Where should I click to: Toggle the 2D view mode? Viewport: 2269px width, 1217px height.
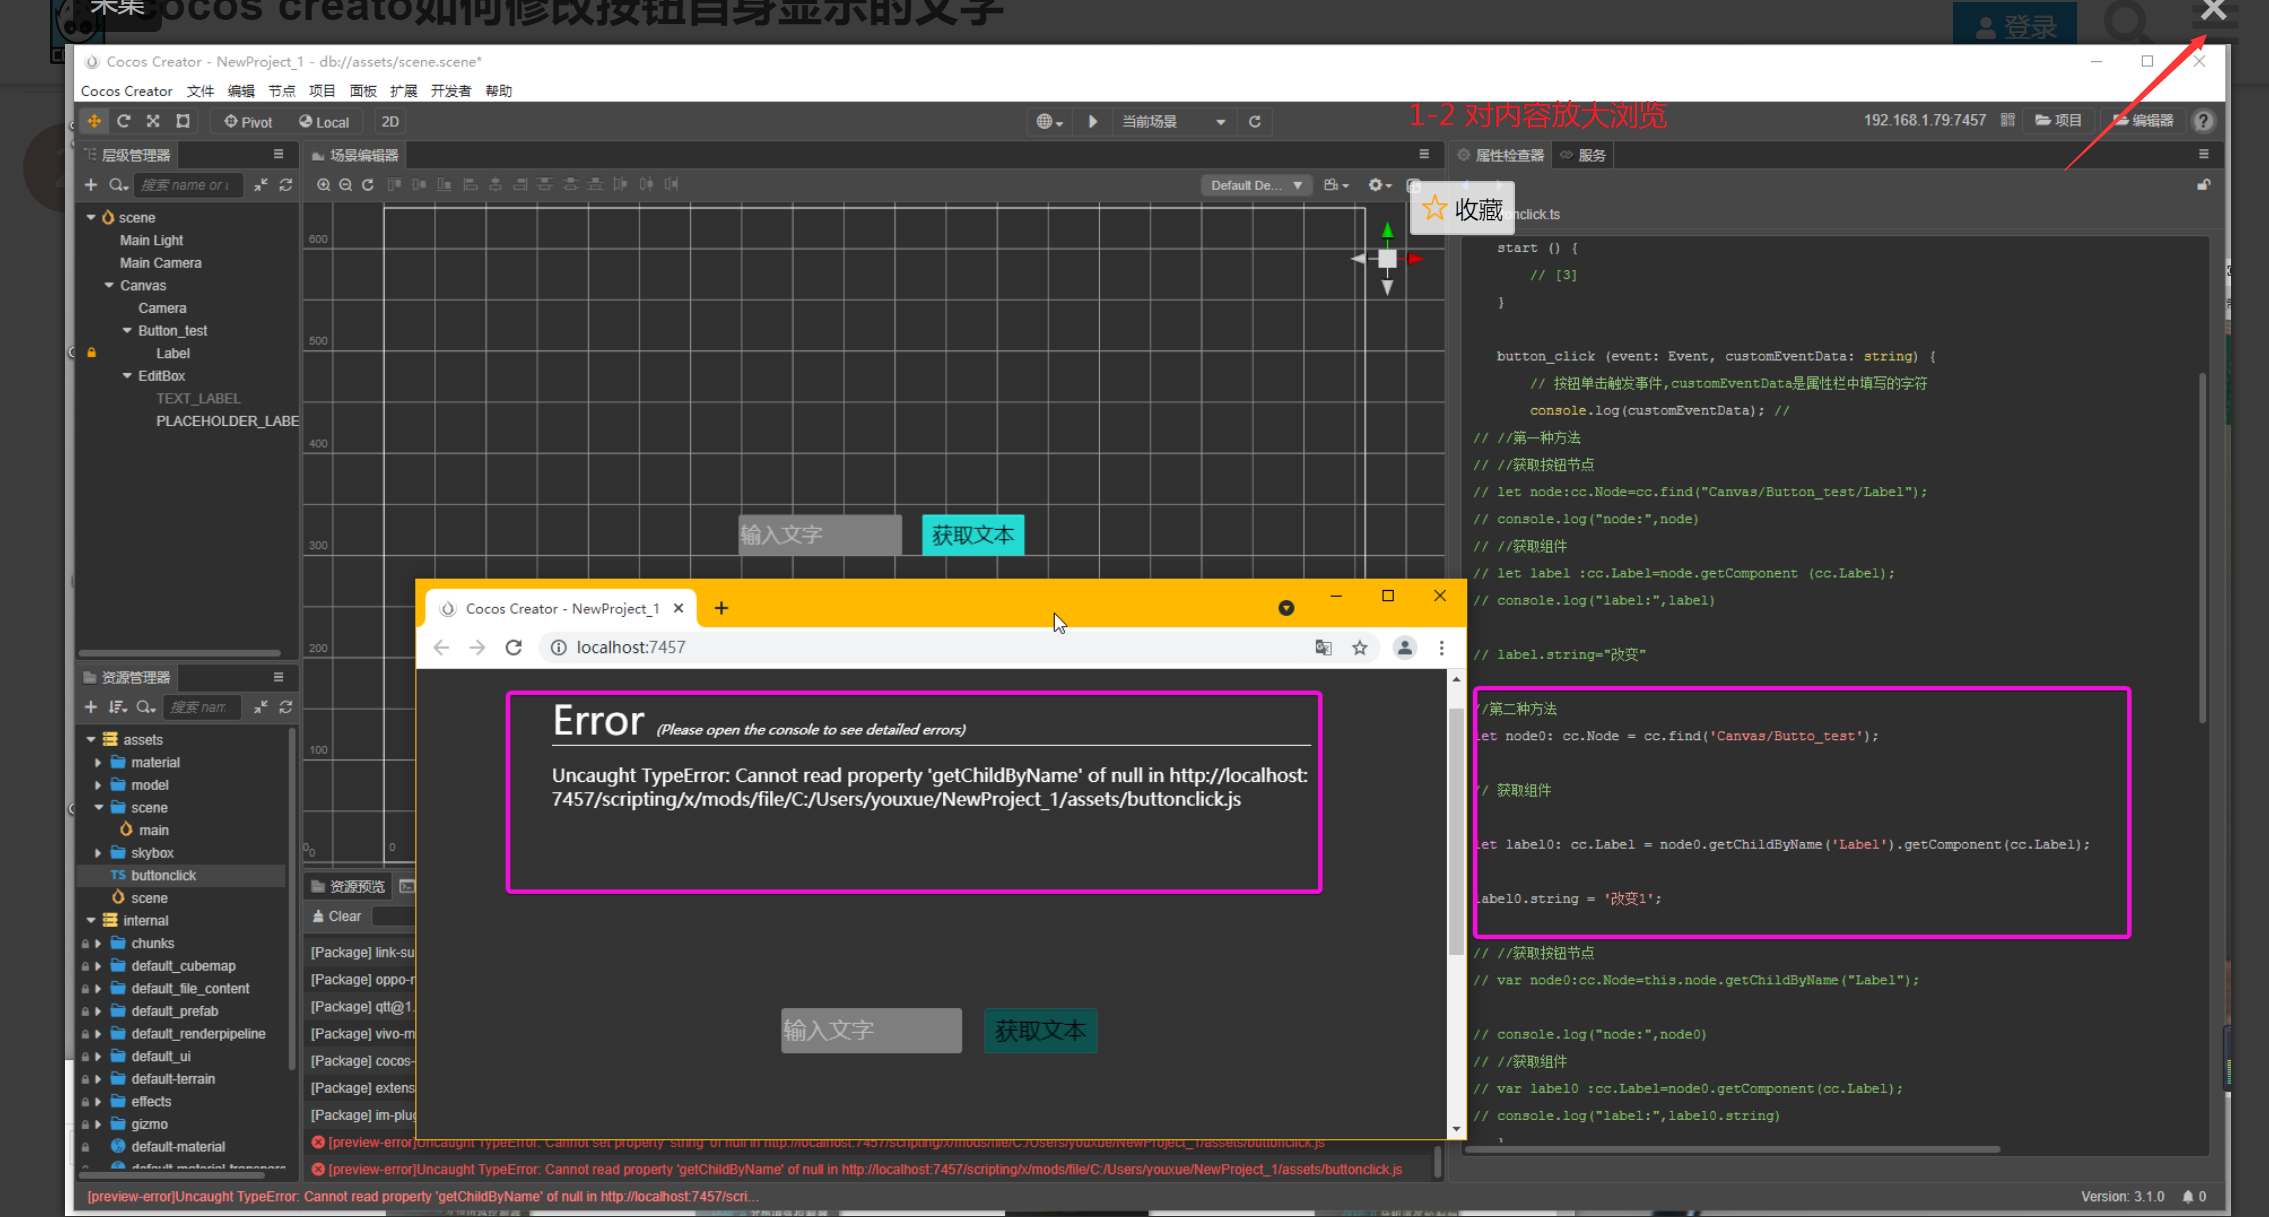pyautogui.click(x=390, y=122)
